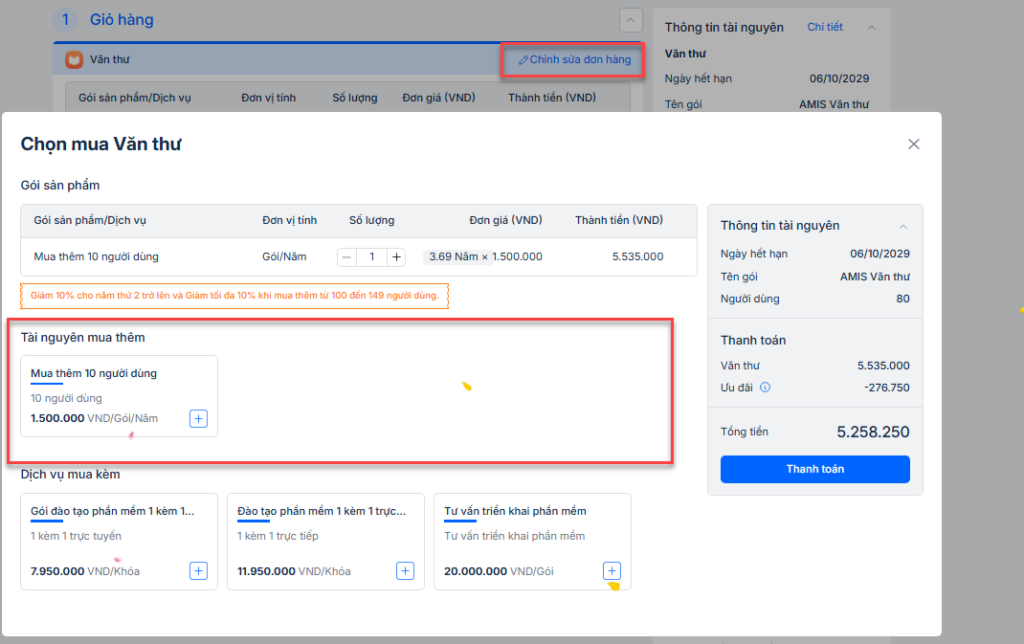Click Ngày hết hạn 06/10/2029 in dialog

880,253
